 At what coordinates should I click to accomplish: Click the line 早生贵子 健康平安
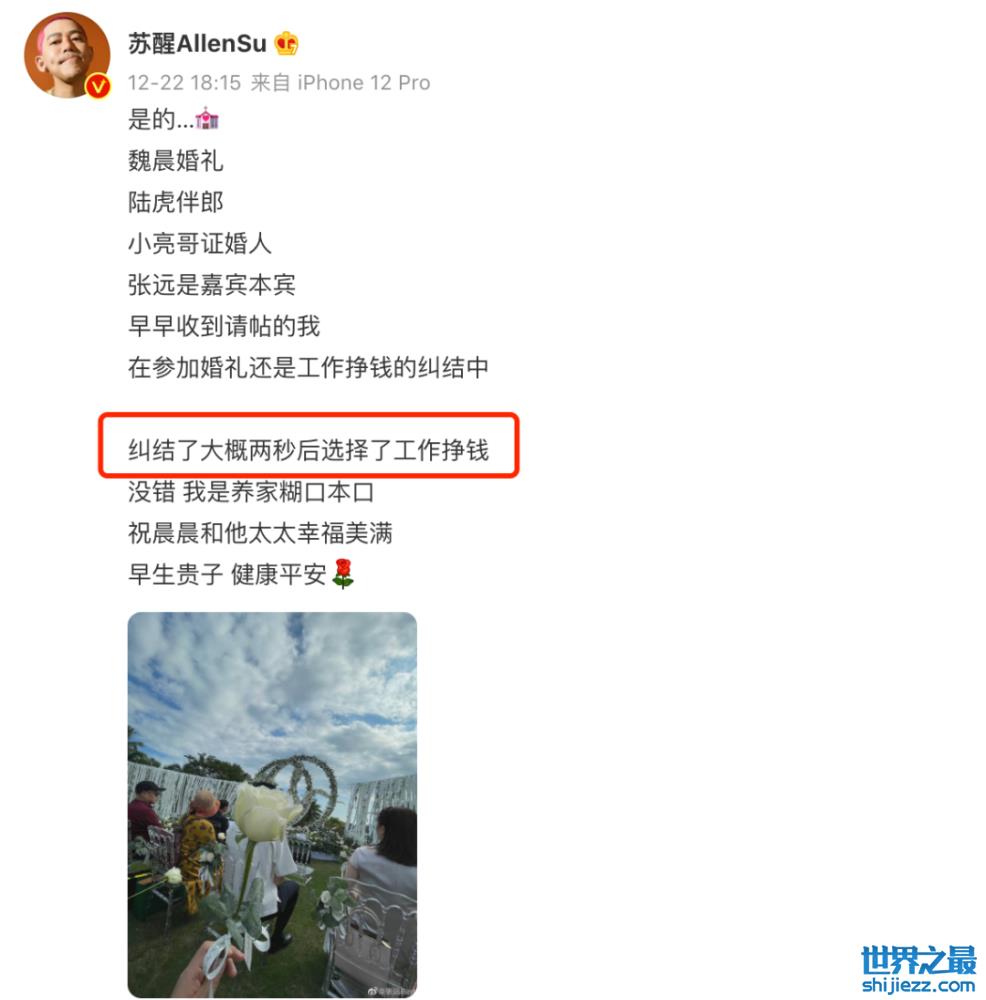227,574
